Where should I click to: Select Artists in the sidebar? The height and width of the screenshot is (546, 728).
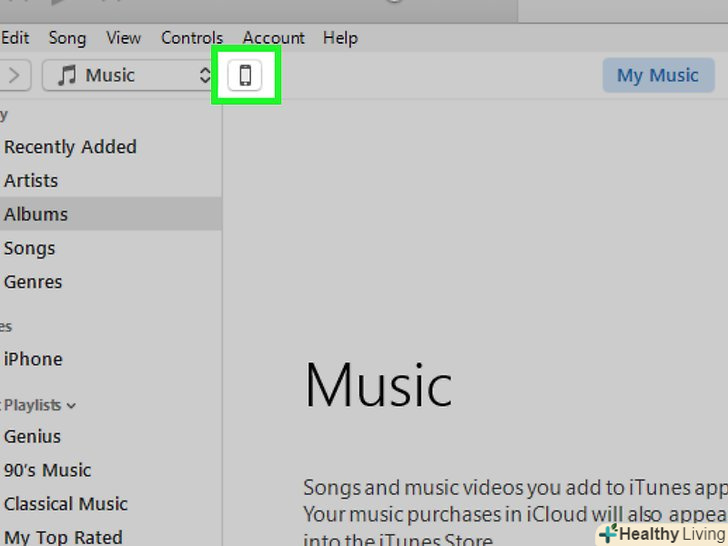pyautogui.click(x=31, y=181)
